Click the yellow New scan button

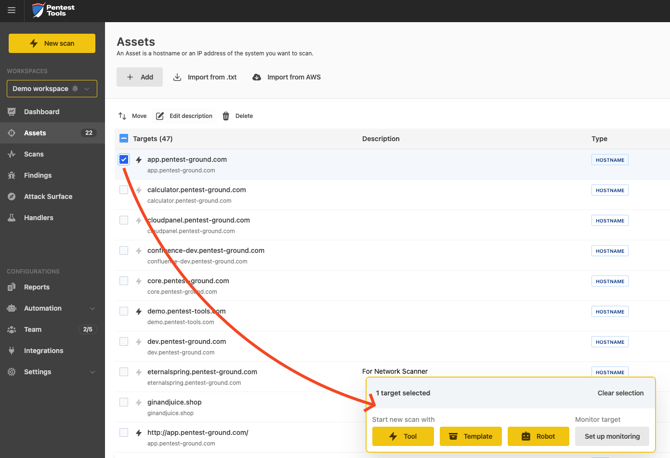[x=52, y=43]
